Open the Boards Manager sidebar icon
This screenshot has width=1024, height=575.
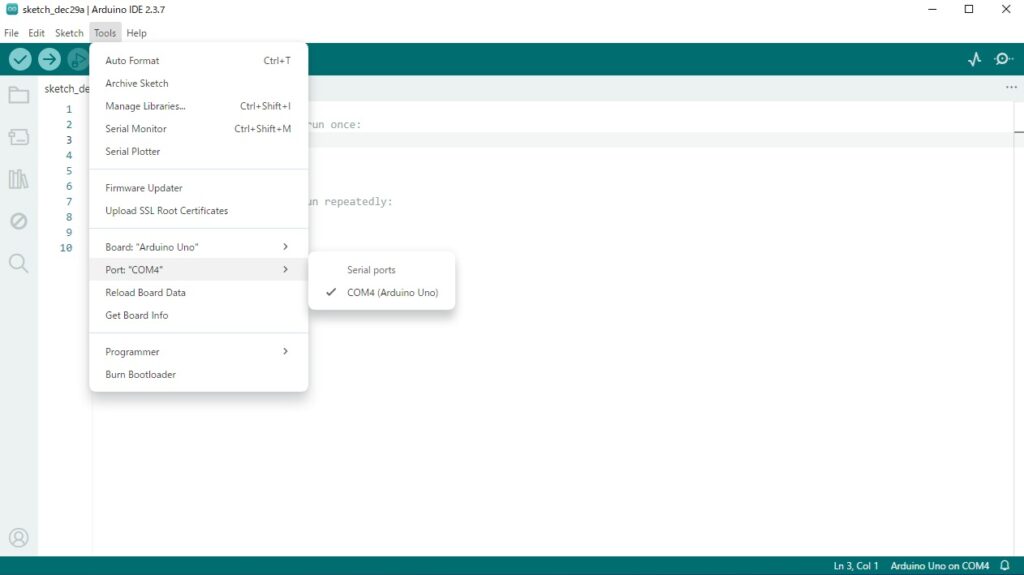click(18, 137)
